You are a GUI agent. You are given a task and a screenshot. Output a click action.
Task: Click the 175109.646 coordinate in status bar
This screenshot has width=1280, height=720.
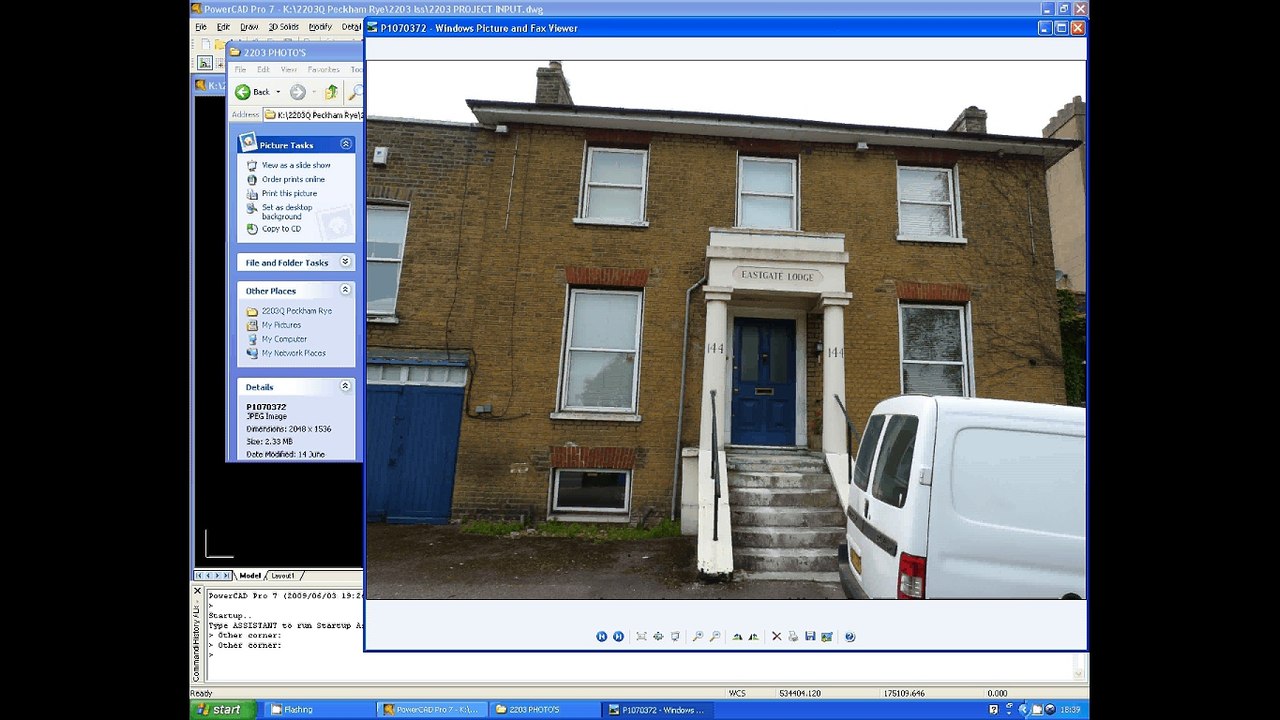[904, 693]
